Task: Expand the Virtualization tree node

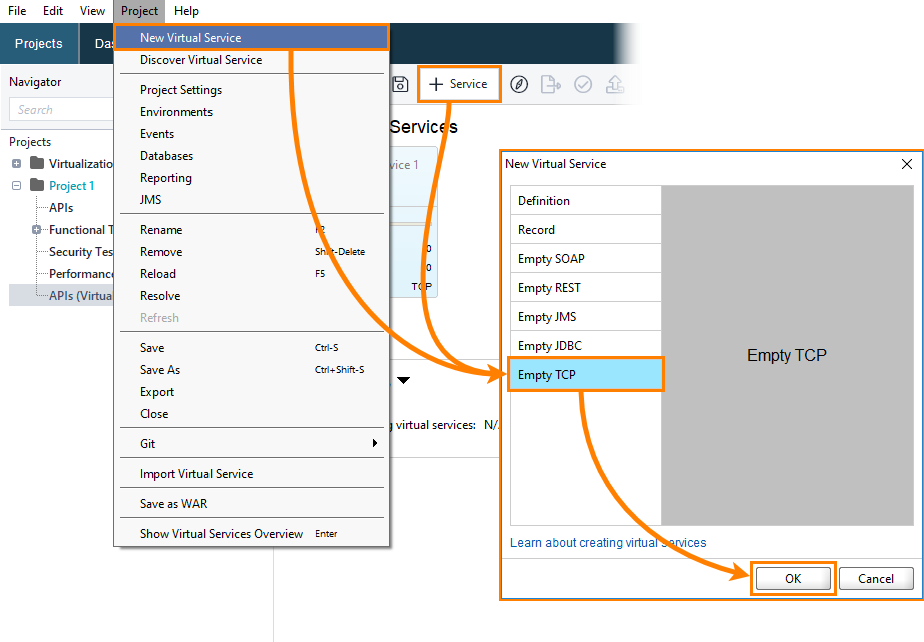Action: coord(16,163)
